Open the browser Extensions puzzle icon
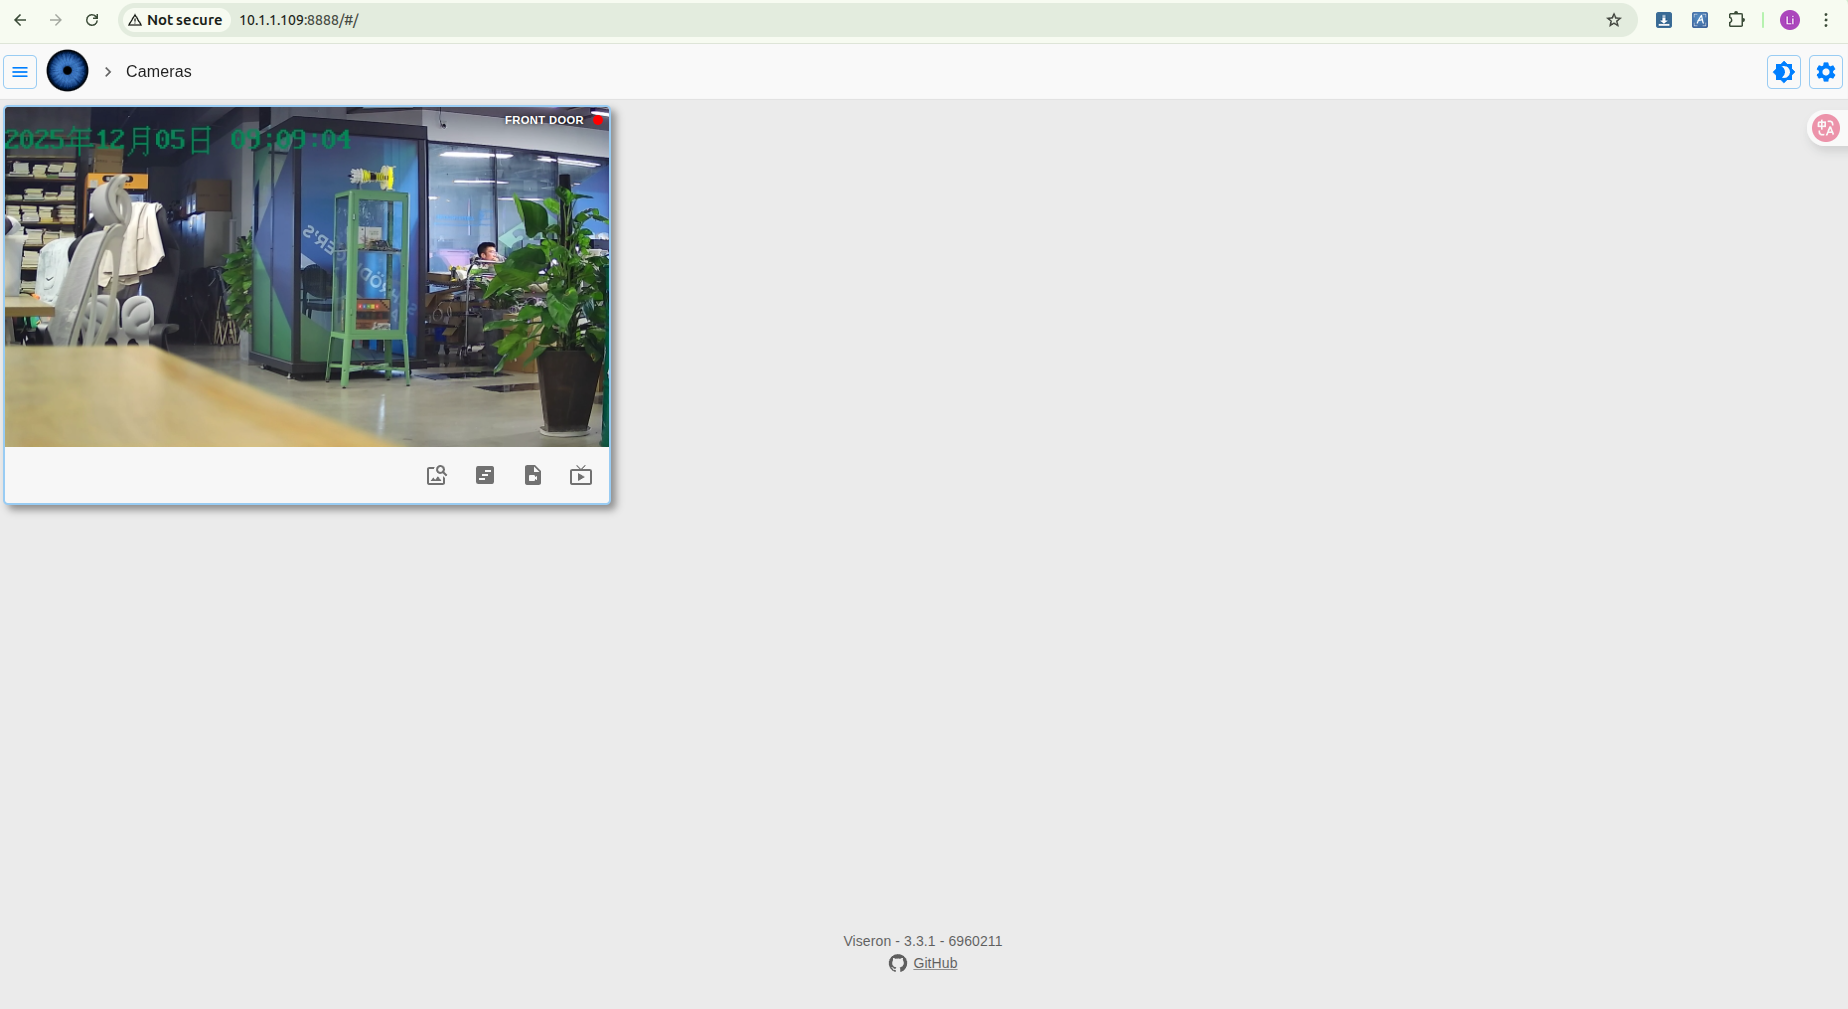The width and height of the screenshot is (1848, 1009). coord(1736,20)
